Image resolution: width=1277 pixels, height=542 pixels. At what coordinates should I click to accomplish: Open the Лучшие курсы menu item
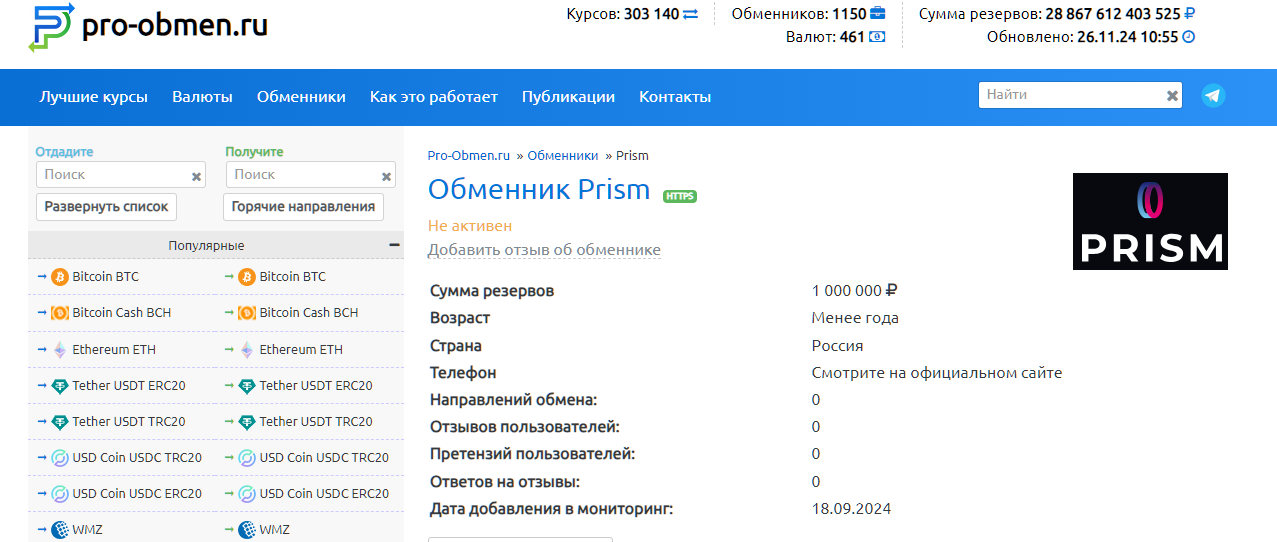click(94, 97)
